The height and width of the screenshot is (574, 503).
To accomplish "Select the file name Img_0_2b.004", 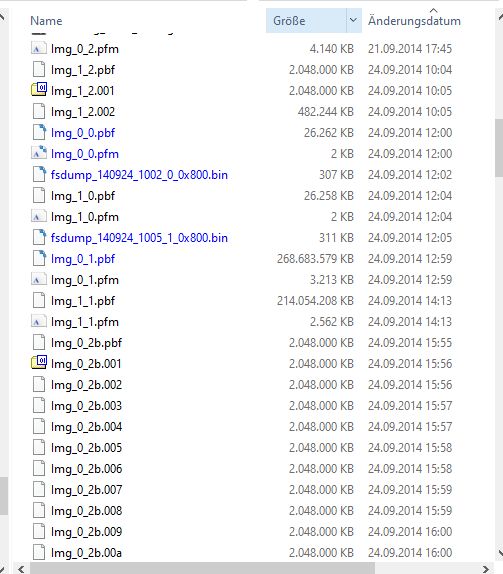I will (x=86, y=427).
